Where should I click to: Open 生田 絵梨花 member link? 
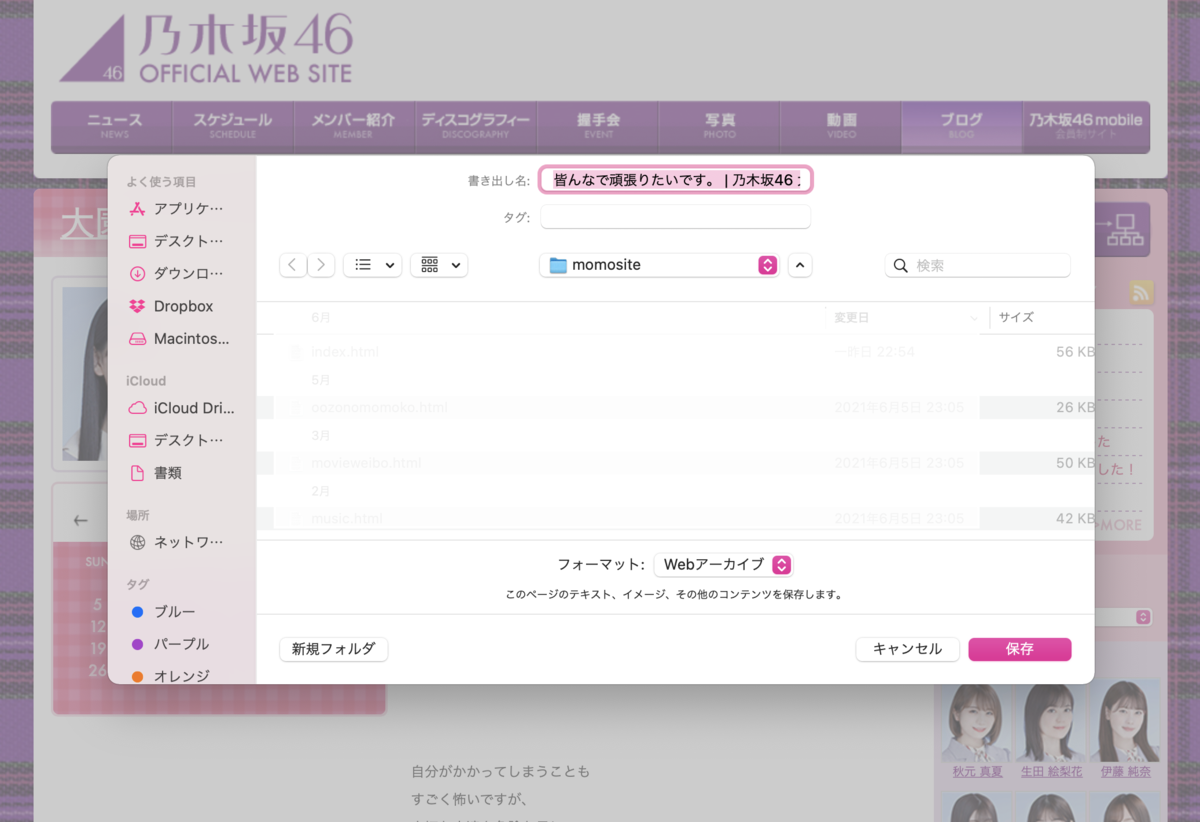pyautogui.click(x=1050, y=772)
